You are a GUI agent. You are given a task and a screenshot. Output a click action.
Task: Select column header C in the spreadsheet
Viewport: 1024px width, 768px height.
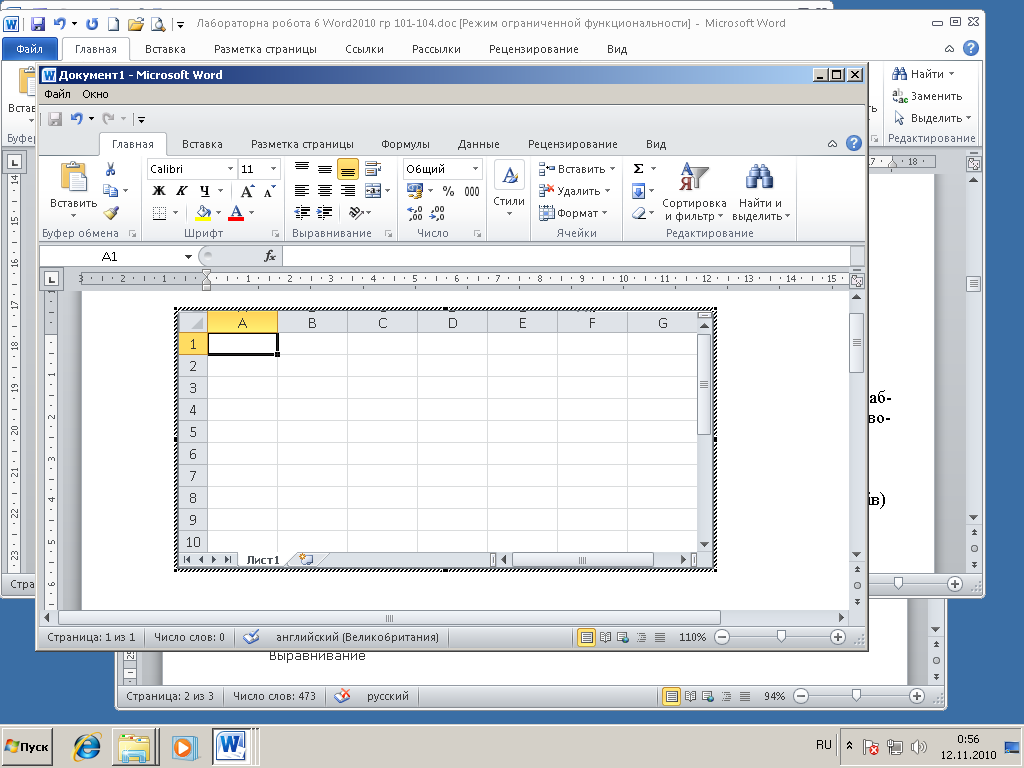coord(383,323)
